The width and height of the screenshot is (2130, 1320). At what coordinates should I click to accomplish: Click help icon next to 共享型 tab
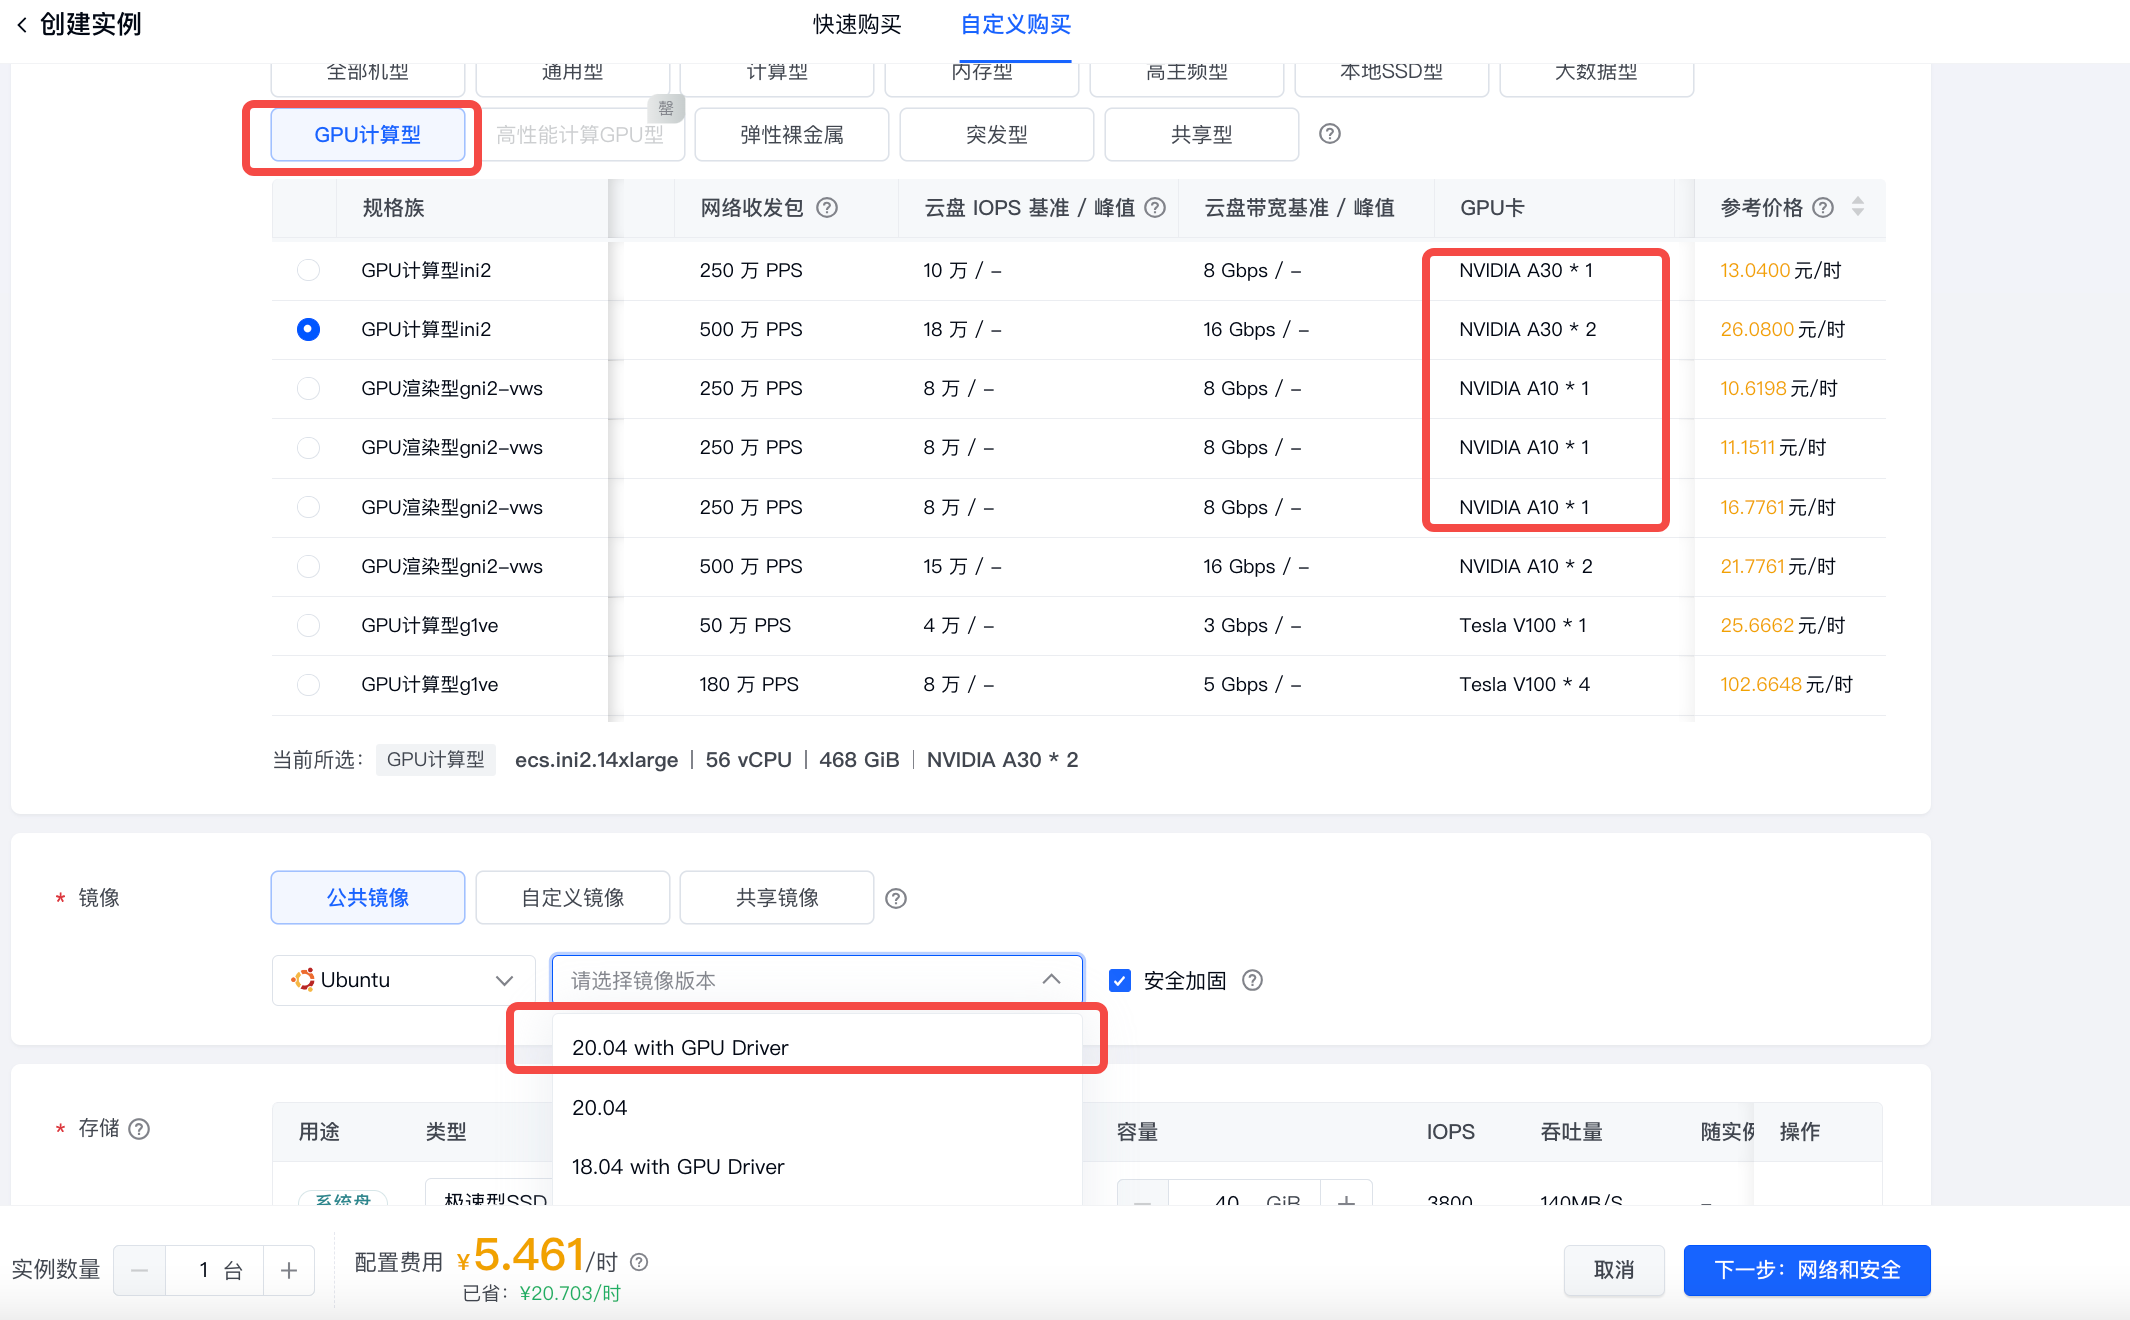click(1329, 134)
